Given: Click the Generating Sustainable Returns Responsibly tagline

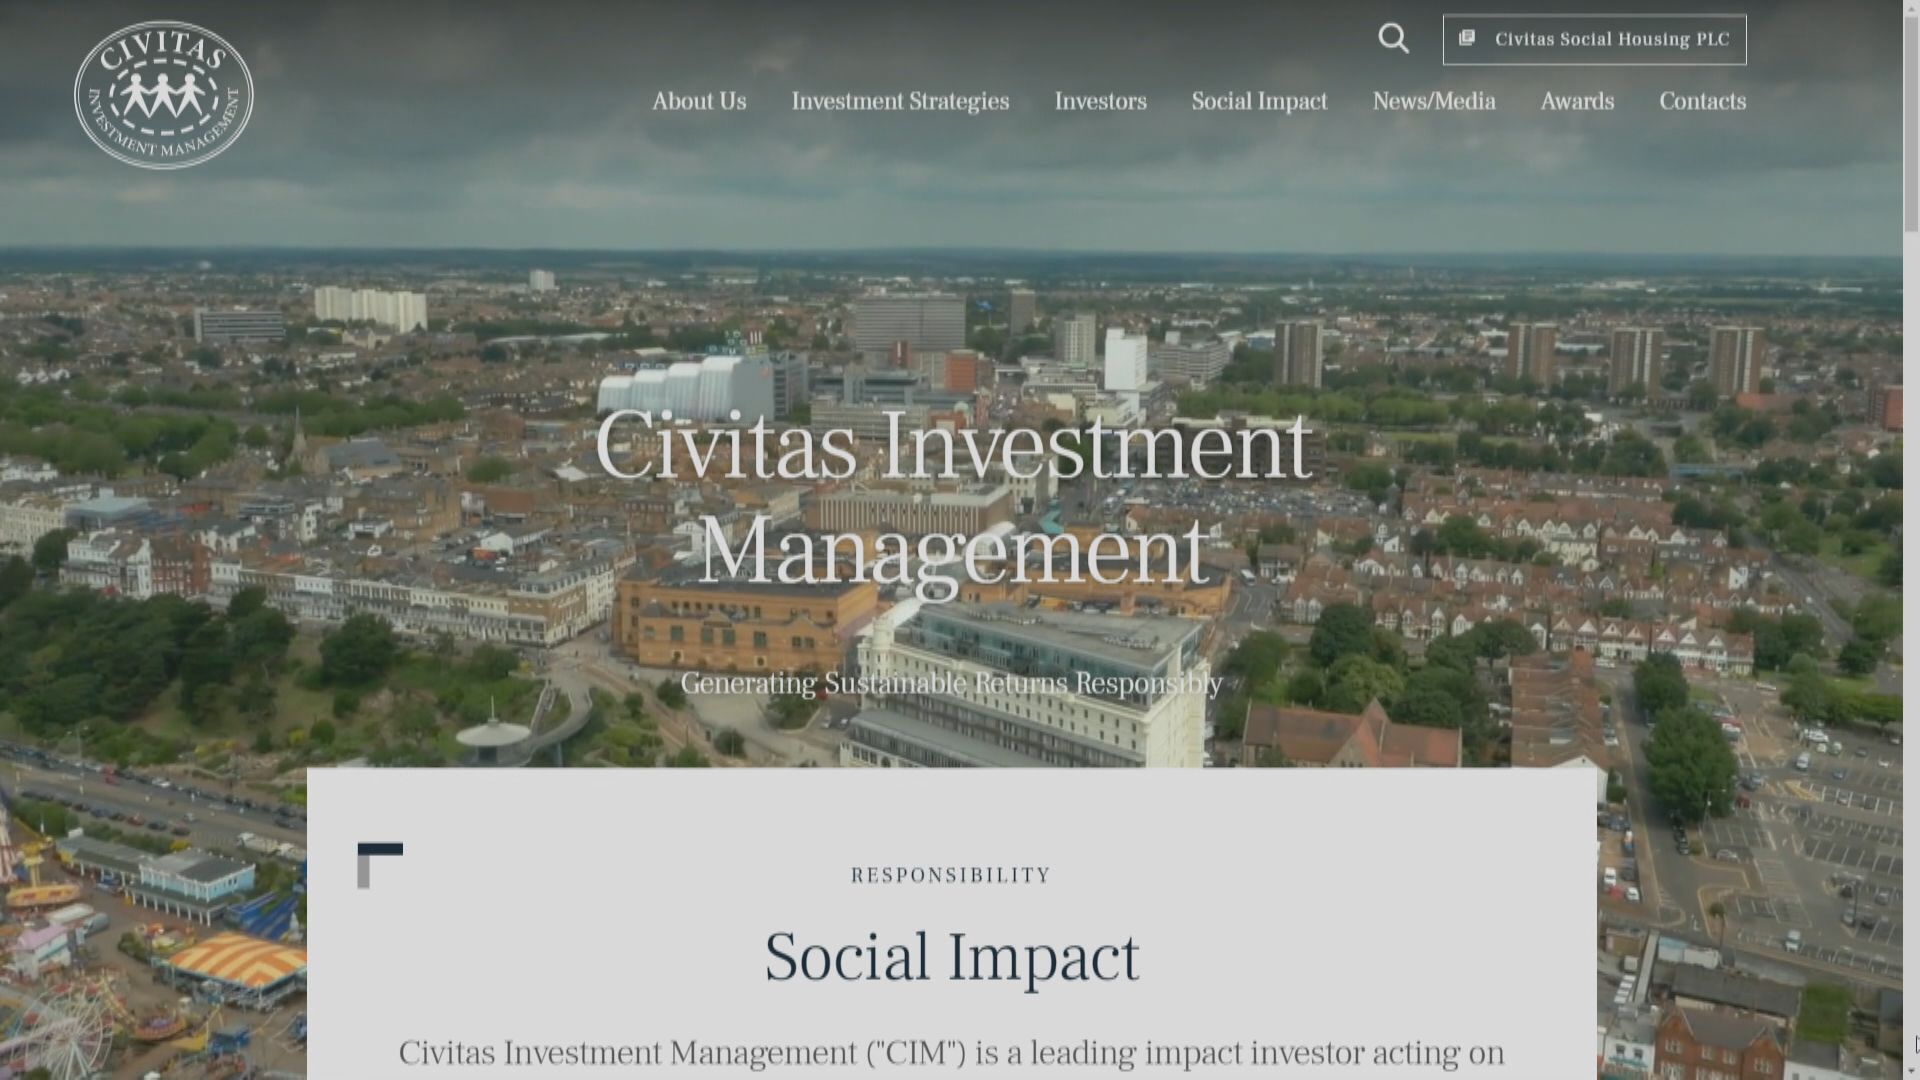Looking at the screenshot, I should tap(952, 683).
